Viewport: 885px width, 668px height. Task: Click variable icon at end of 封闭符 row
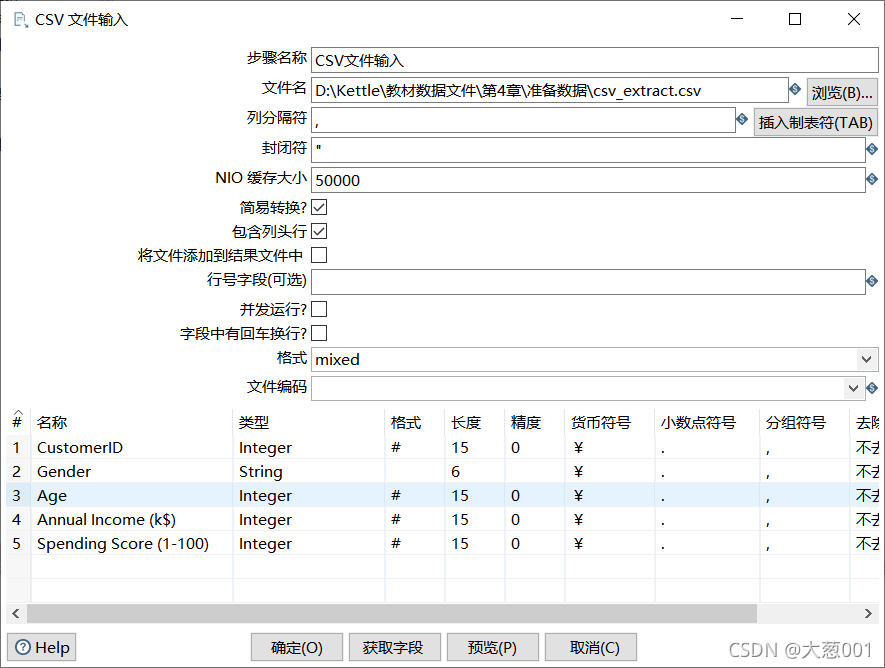(872, 148)
